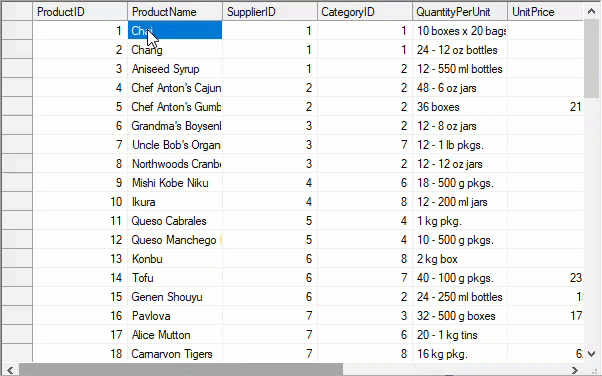Viewport: 602px width, 376px height.
Task: Click the QuantityPerUnit column header
Action: coord(460,12)
